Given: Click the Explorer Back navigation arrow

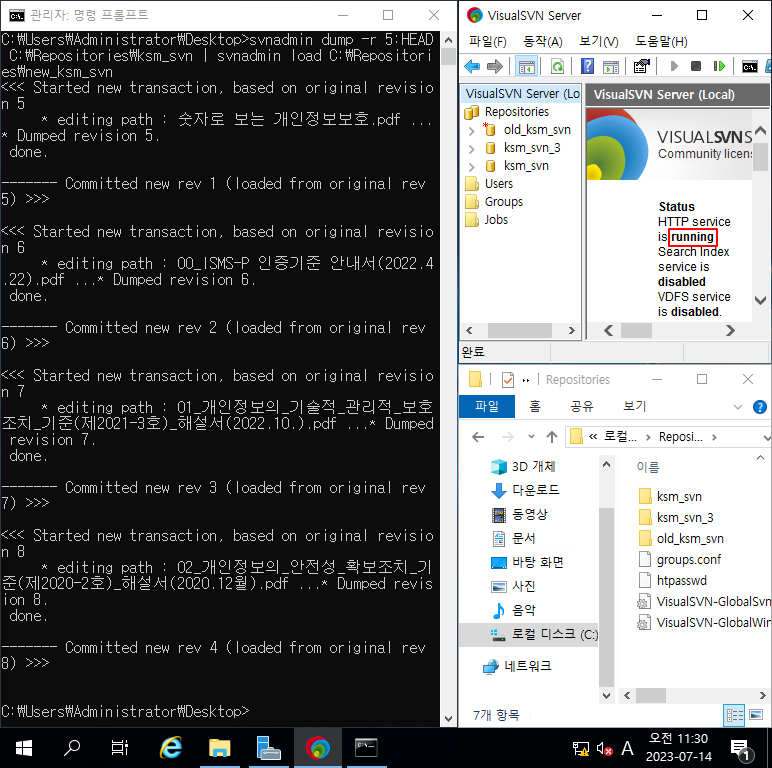Looking at the screenshot, I should 478,437.
